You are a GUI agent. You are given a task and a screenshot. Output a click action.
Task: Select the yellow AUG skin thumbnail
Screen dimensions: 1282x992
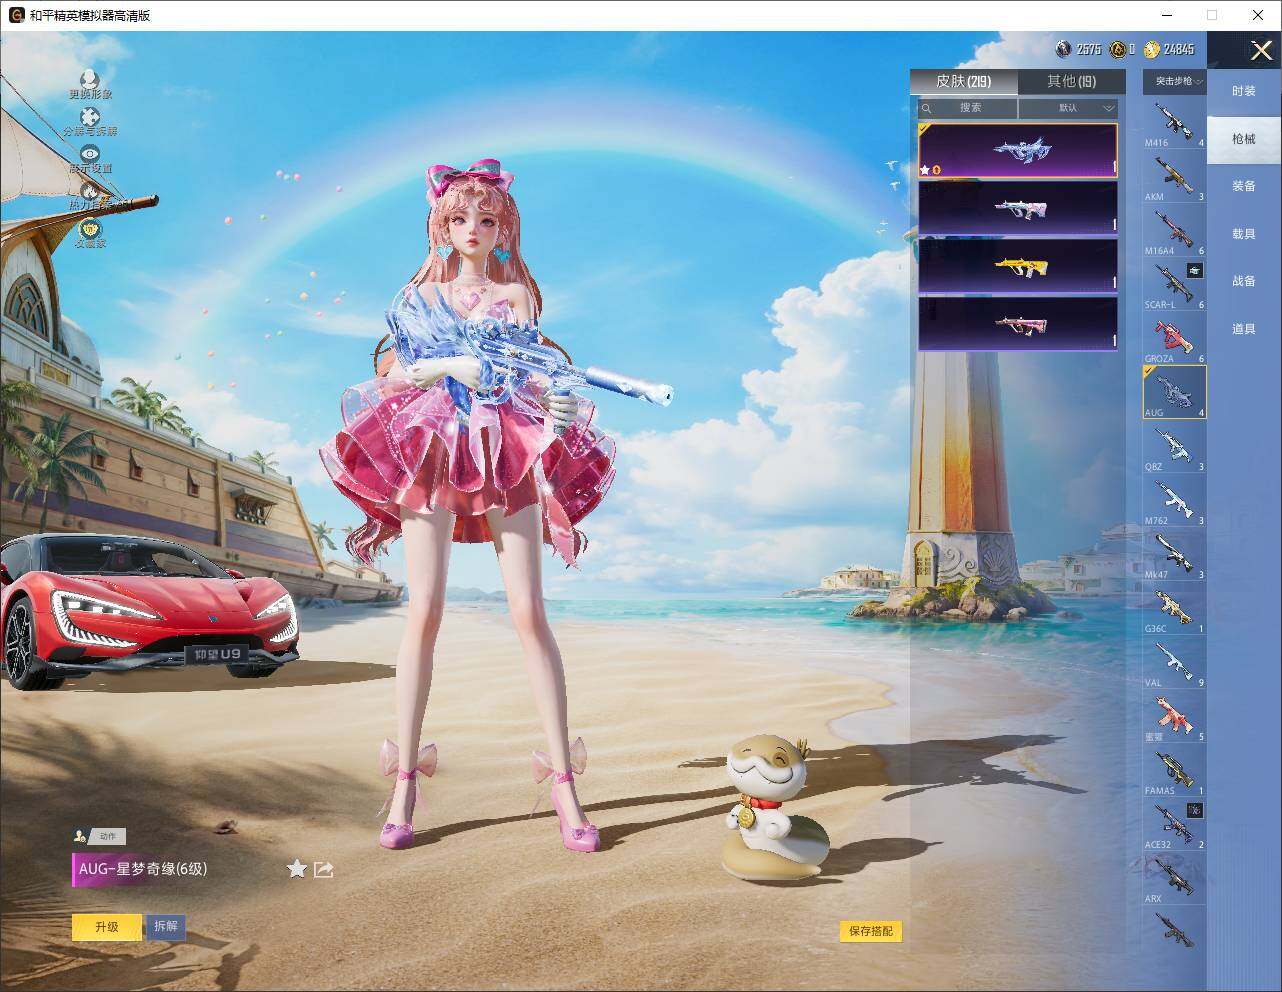[x=1018, y=266]
